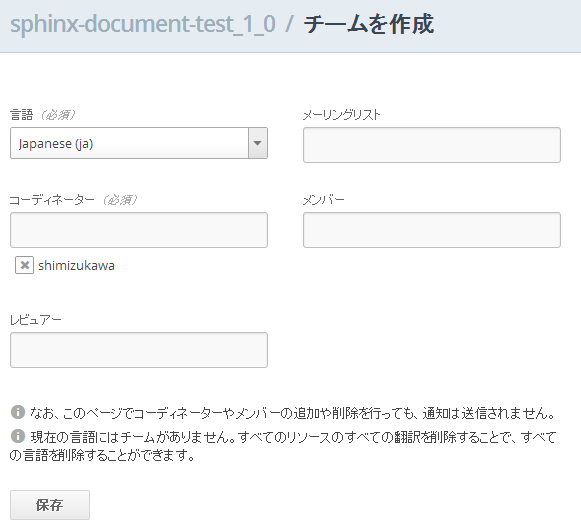Click the 言語 field label
Viewport: 581px width, 529px height.
point(21,114)
